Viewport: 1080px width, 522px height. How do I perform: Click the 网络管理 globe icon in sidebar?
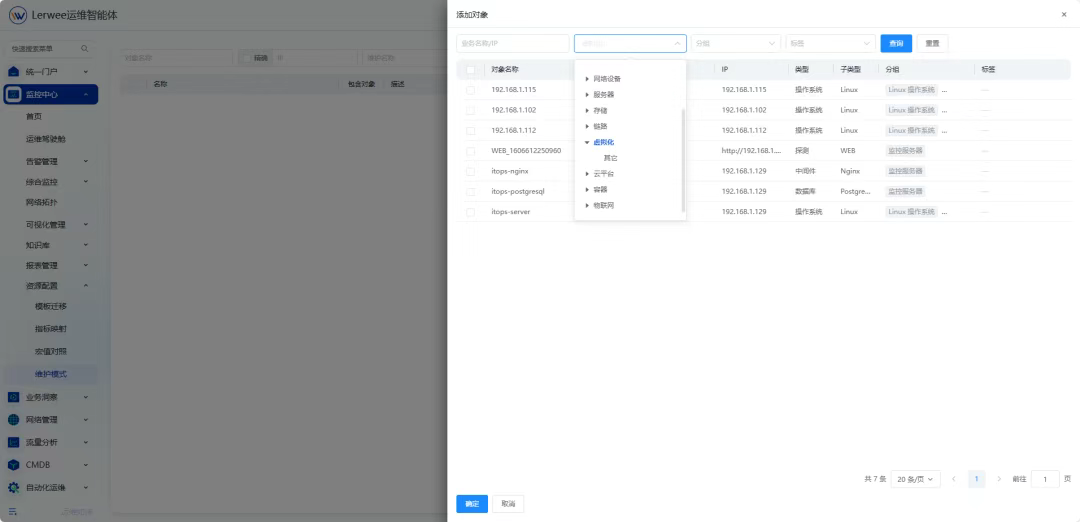[x=14, y=420]
